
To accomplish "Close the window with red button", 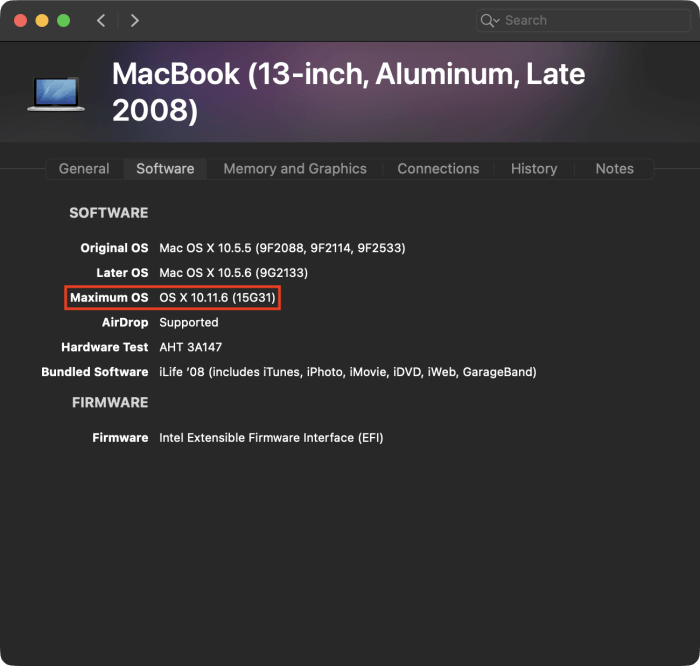I will (x=21, y=21).
